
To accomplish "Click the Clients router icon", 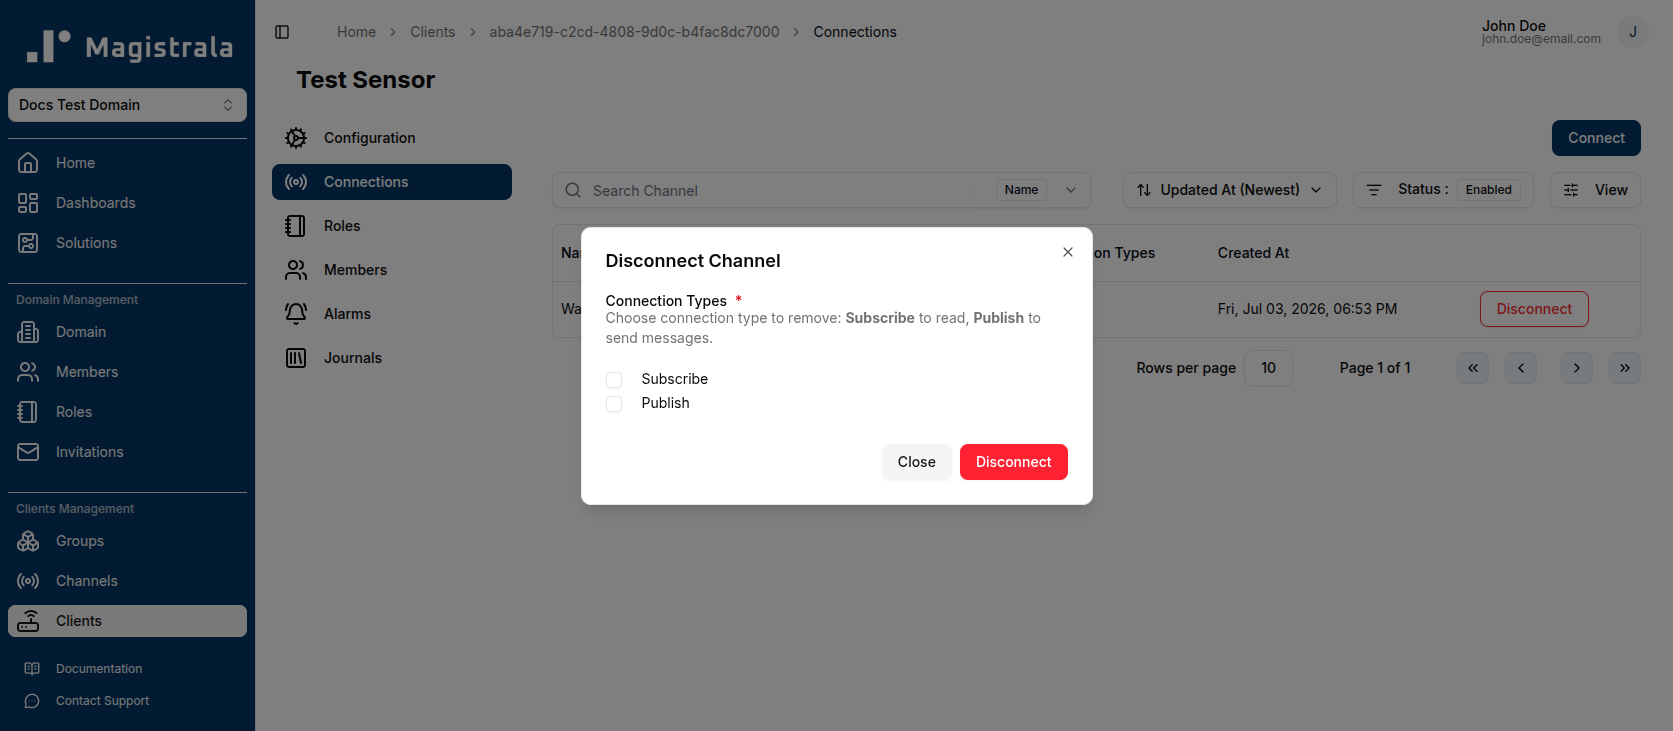I will pyautogui.click(x=28, y=621).
